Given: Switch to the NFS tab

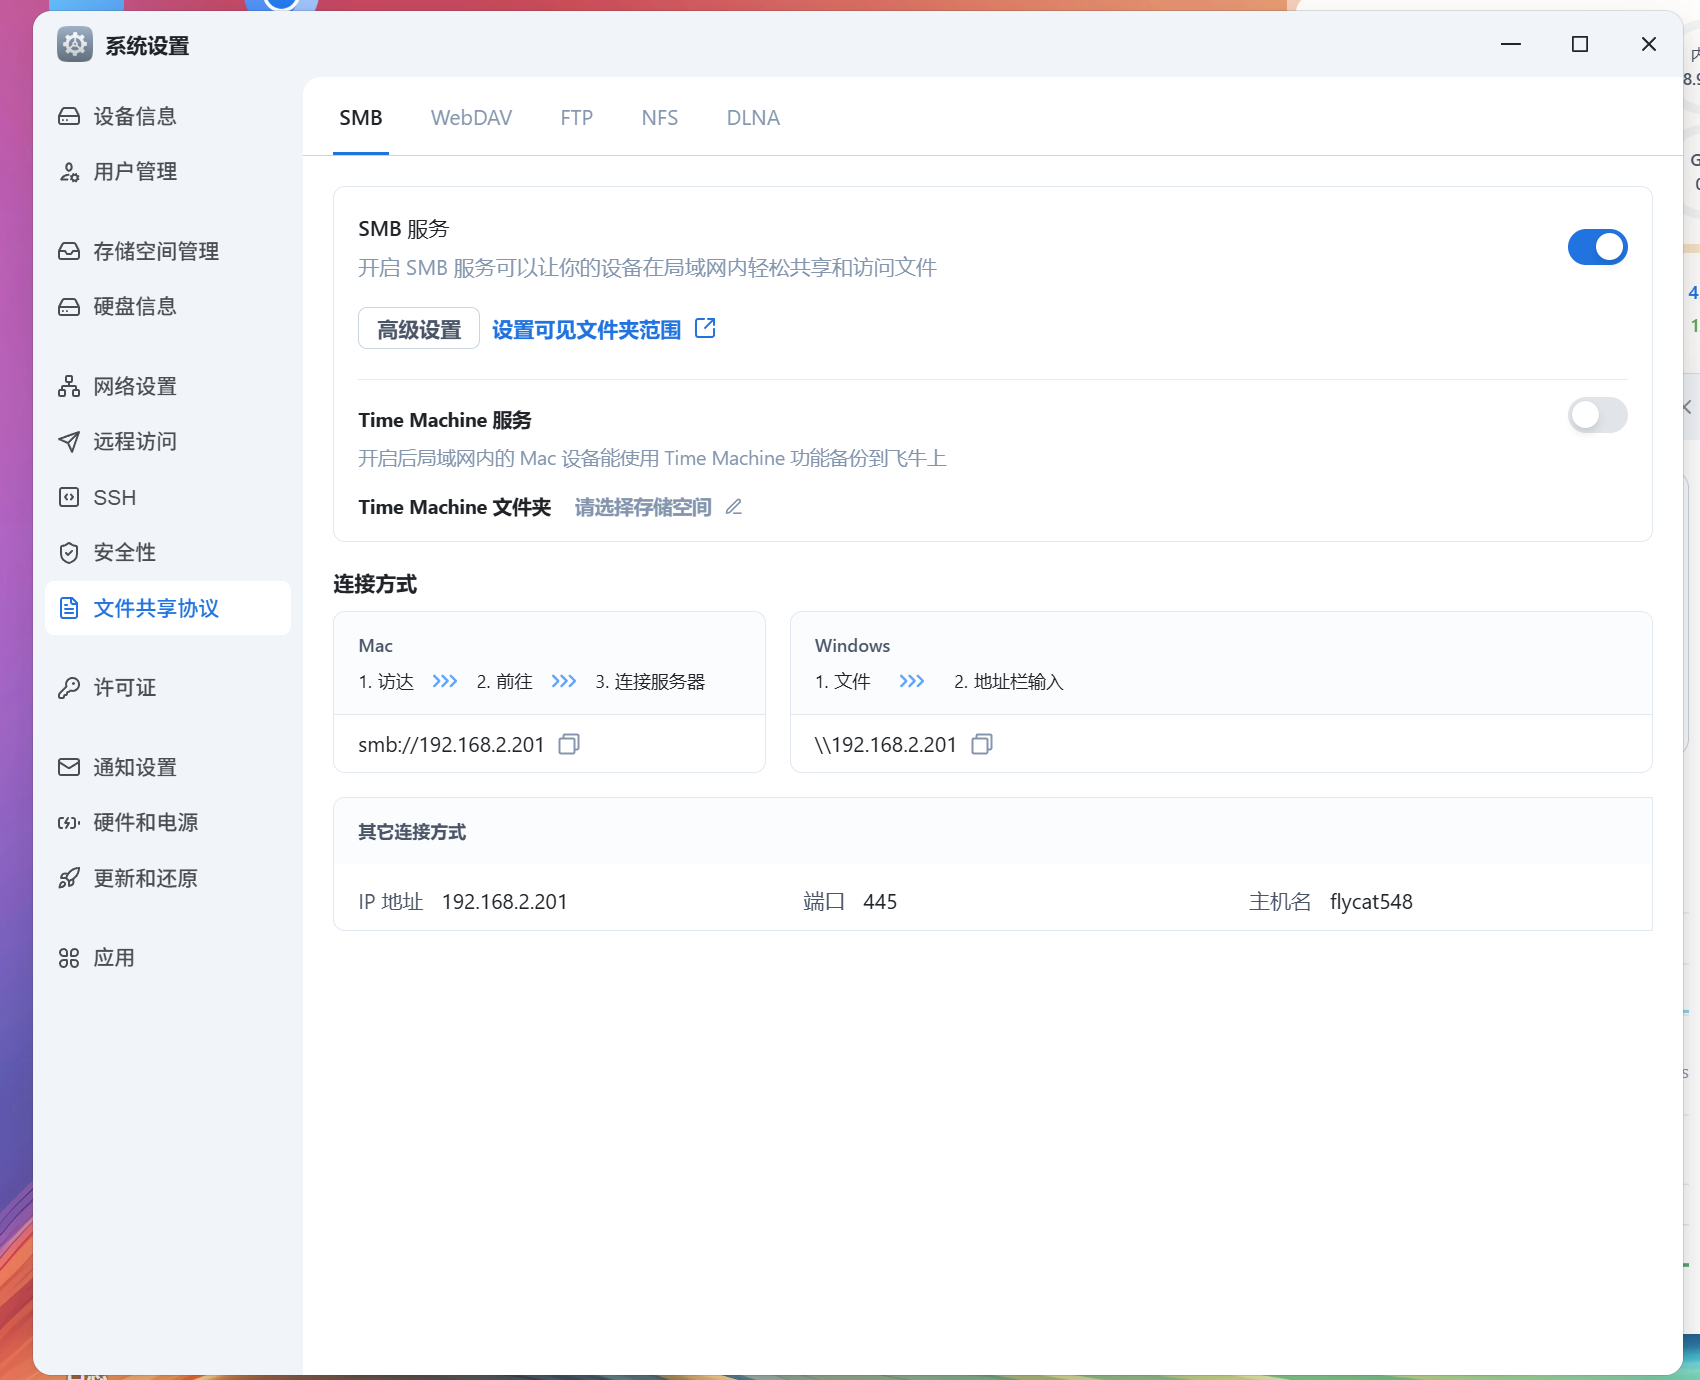Looking at the screenshot, I should 659,118.
